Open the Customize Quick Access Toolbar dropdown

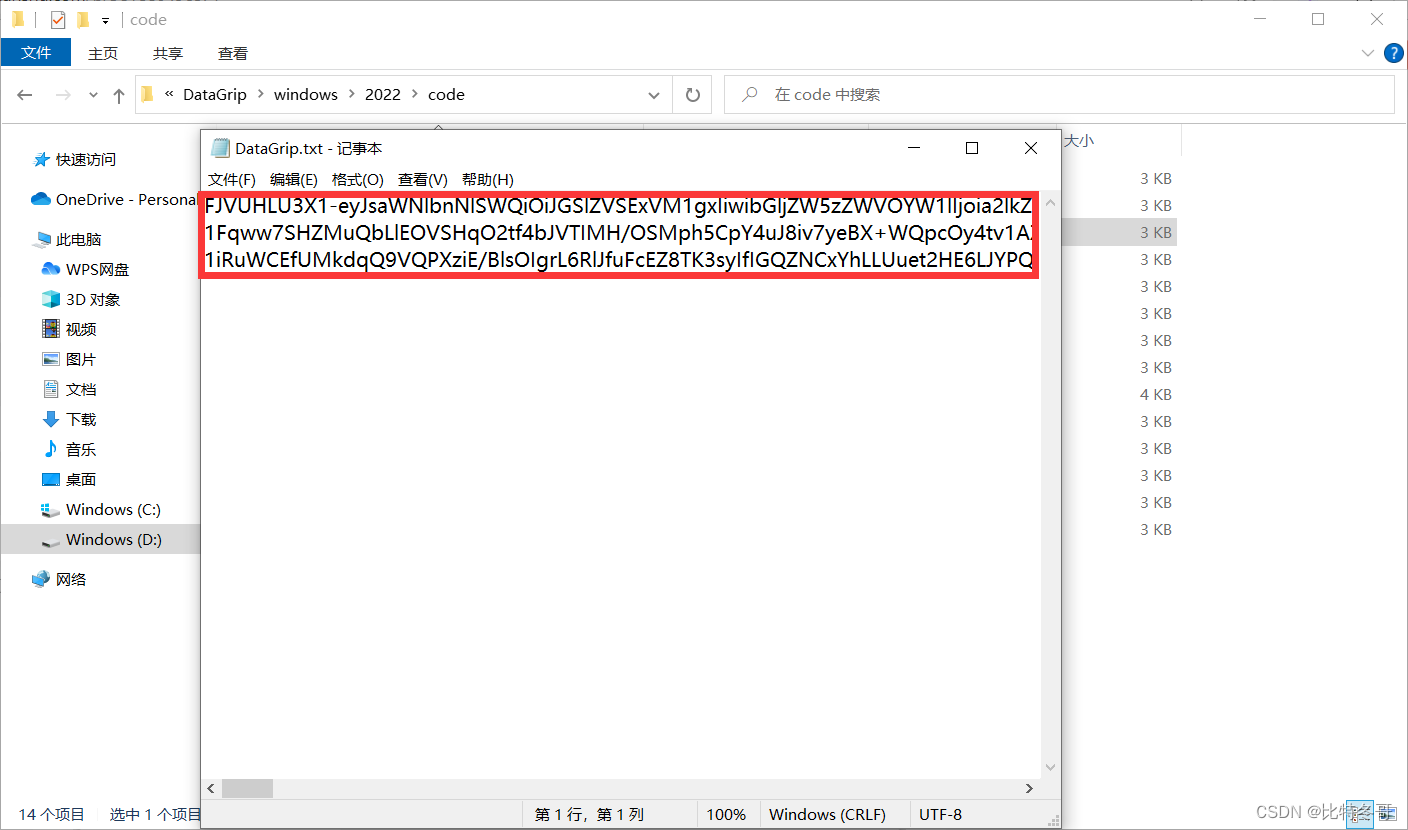[x=104, y=18]
